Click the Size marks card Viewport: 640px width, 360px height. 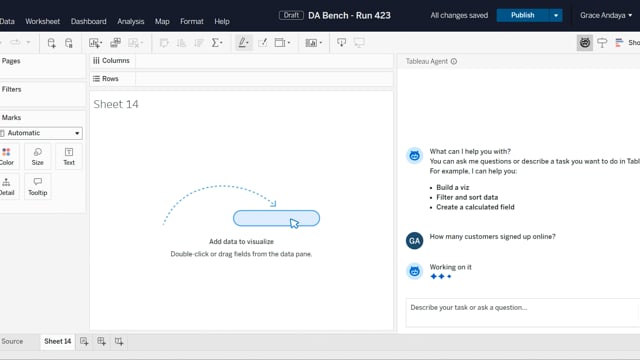coord(38,156)
